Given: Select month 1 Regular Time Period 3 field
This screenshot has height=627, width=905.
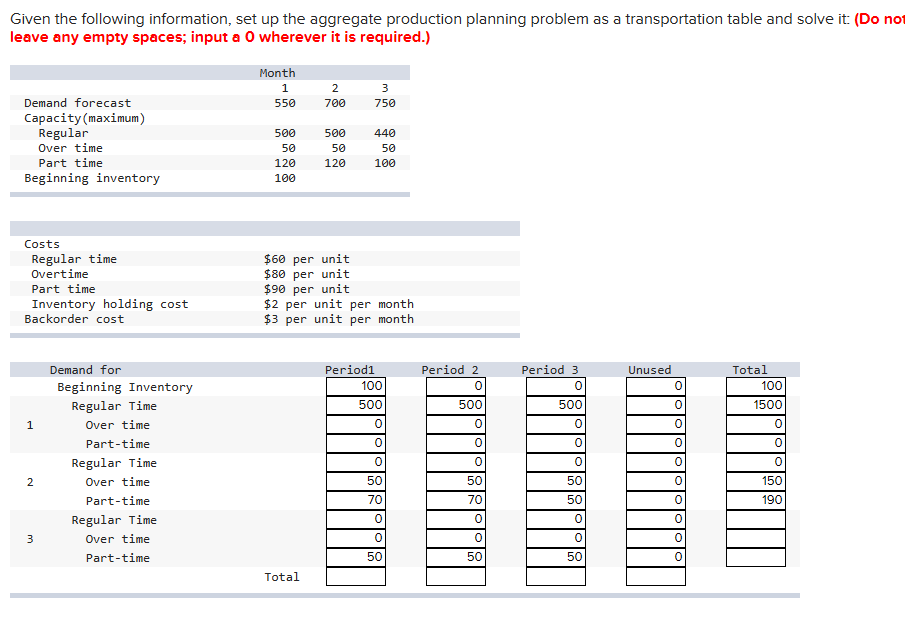Looking at the screenshot, I should coord(556,405).
